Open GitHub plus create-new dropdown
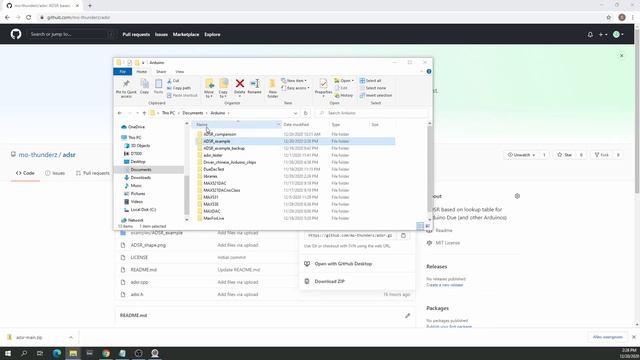The image size is (640, 360). (603, 35)
